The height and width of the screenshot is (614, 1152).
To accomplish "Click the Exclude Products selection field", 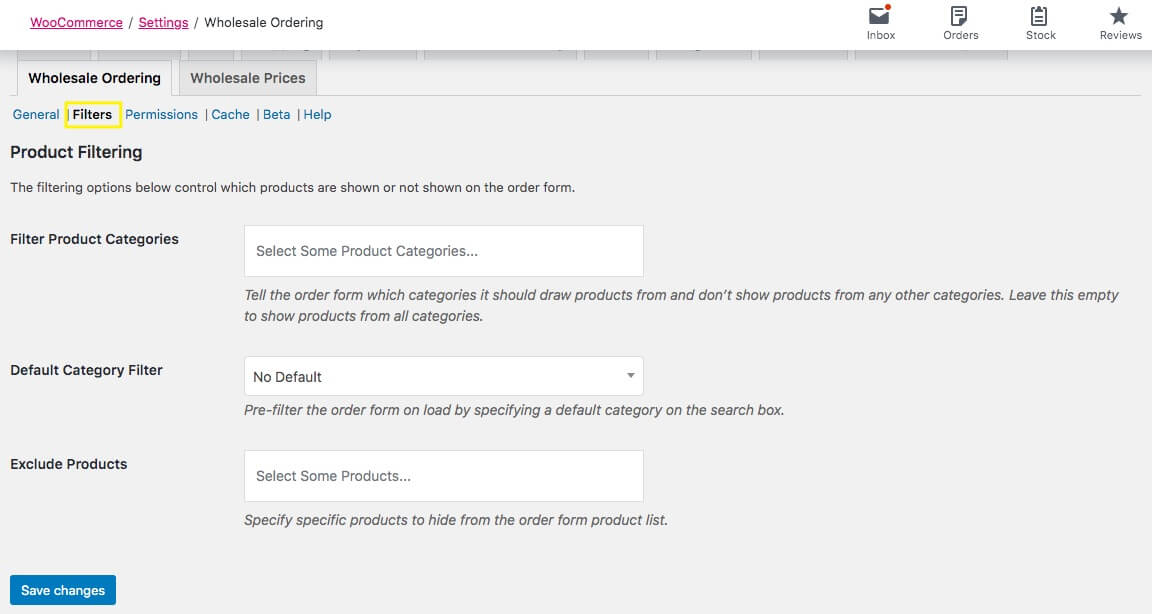I will click(443, 476).
